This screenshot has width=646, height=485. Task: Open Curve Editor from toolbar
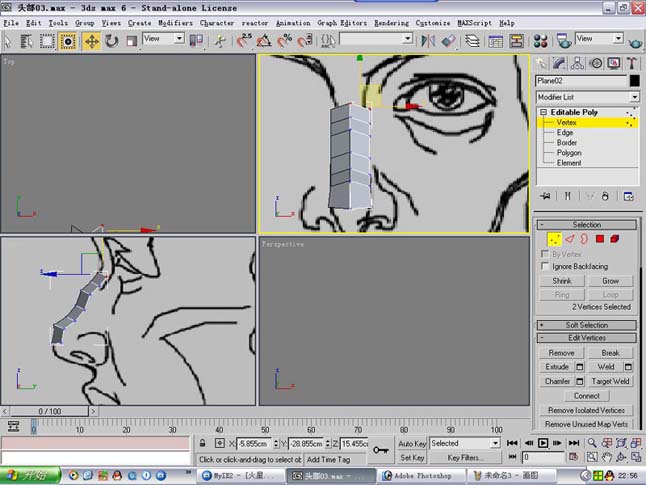click(x=496, y=41)
